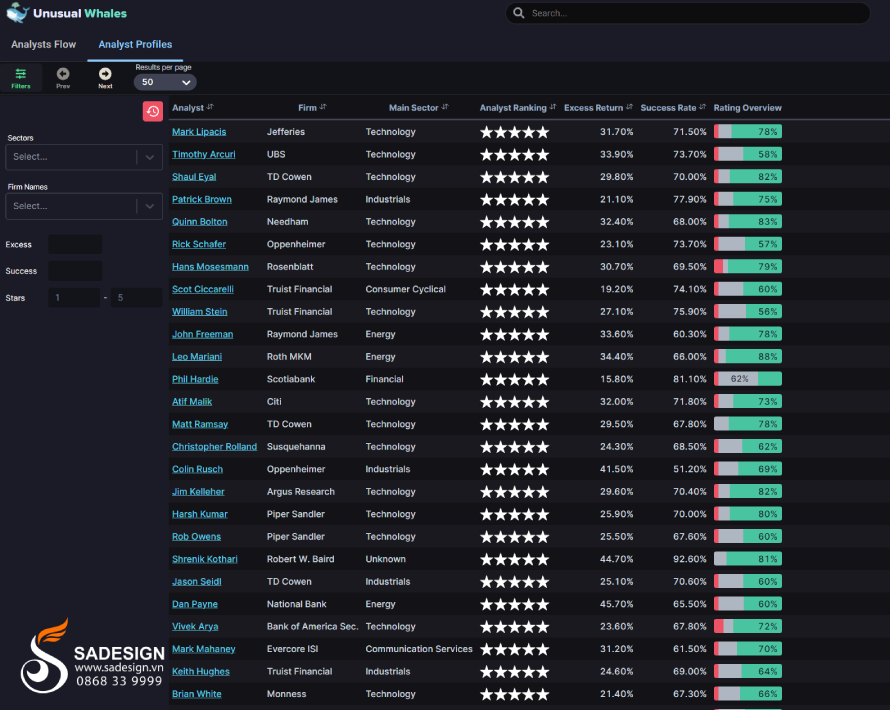
Task: Sort by Main Sector column sort icon
Action: pyautogui.click(x=444, y=107)
